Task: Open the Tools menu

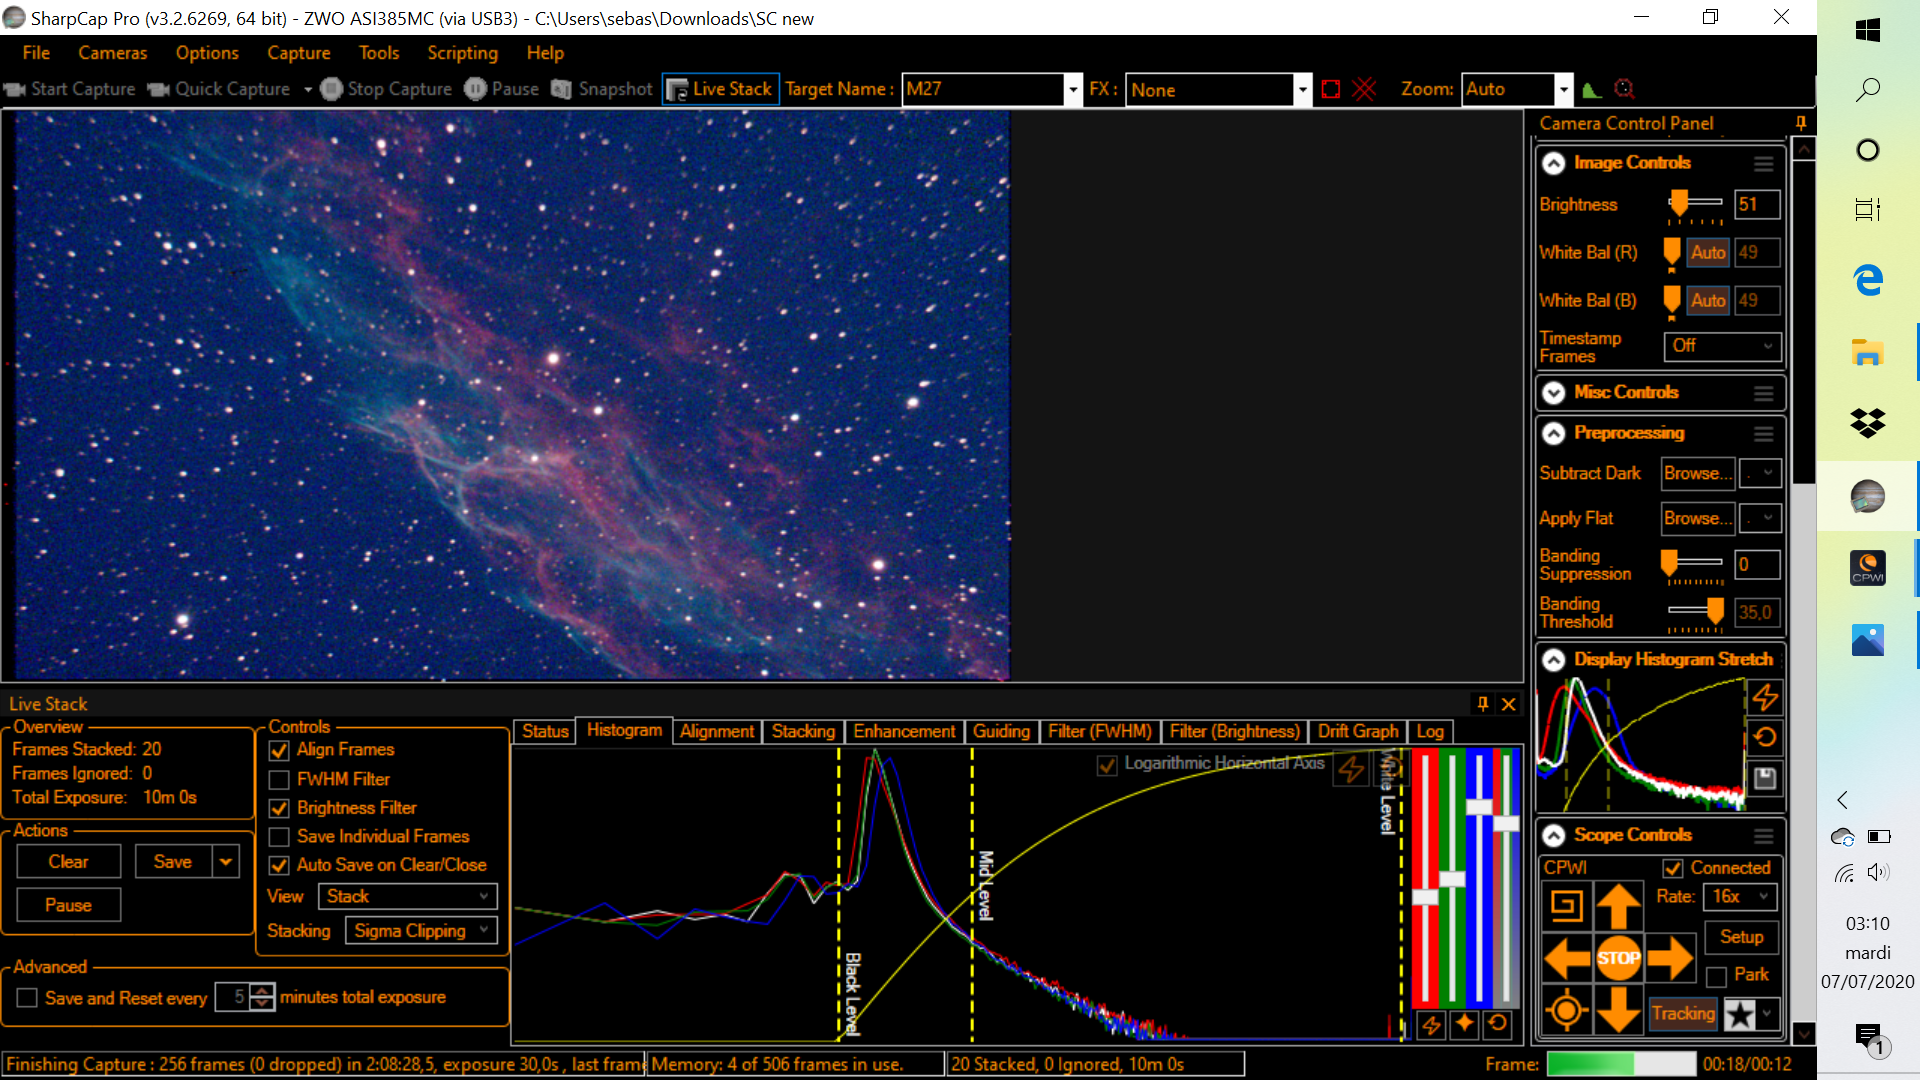Action: pos(379,53)
